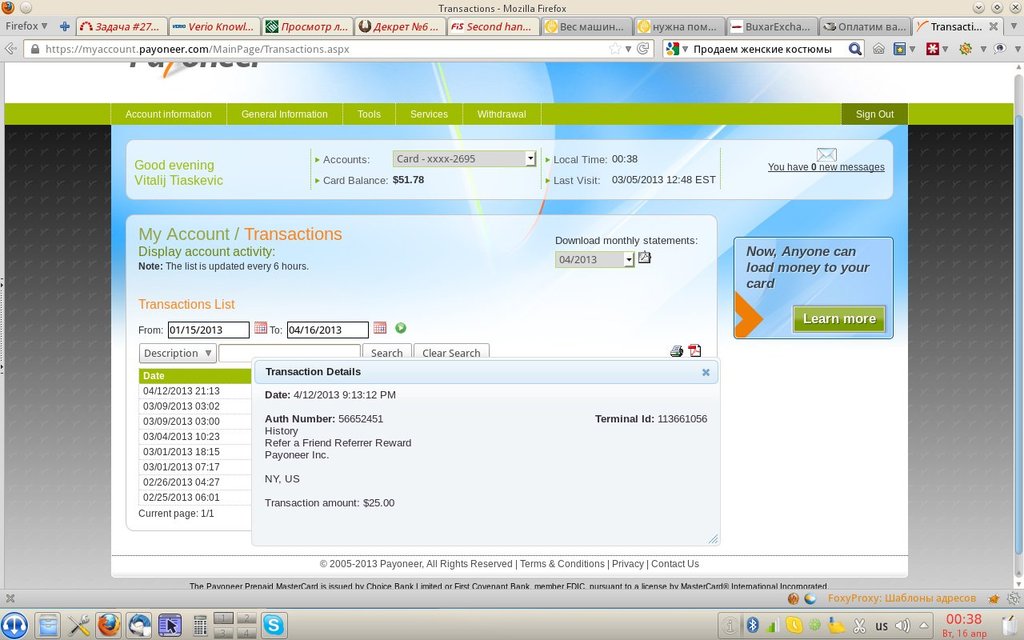Open the Account information menu
This screenshot has width=1024, height=640.
point(168,114)
